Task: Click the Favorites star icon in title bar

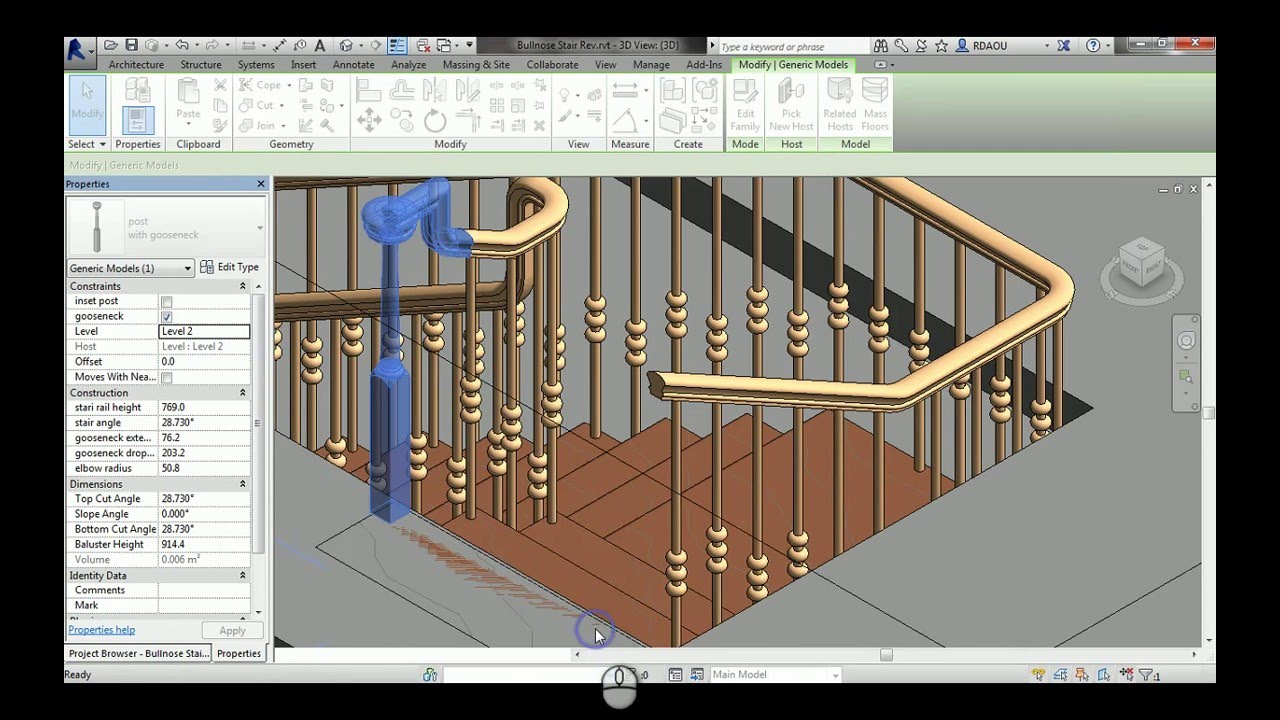Action: pyautogui.click(x=942, y=46)
